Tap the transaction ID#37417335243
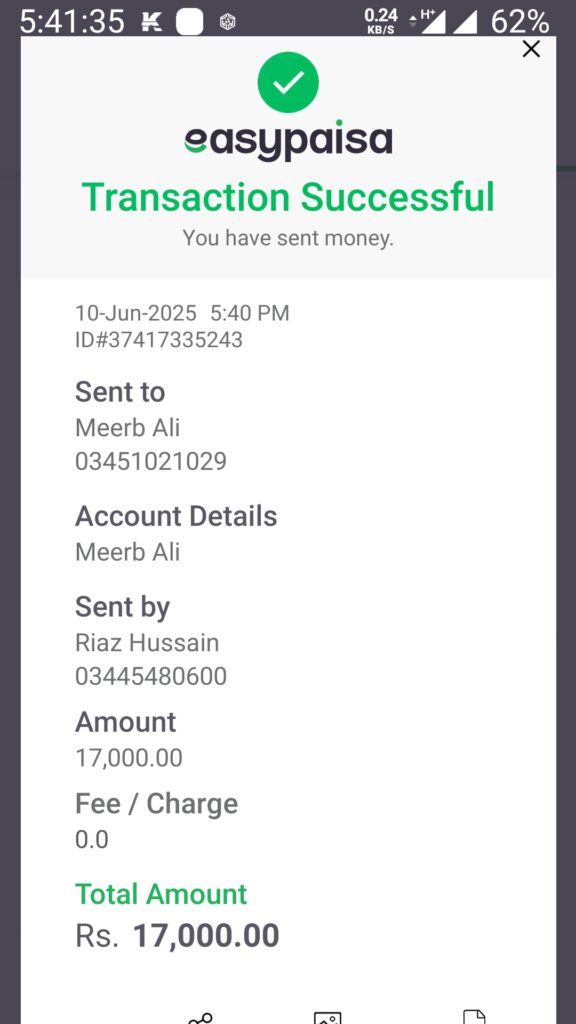This screenshot has width=576, height=1024. (159, 340)
